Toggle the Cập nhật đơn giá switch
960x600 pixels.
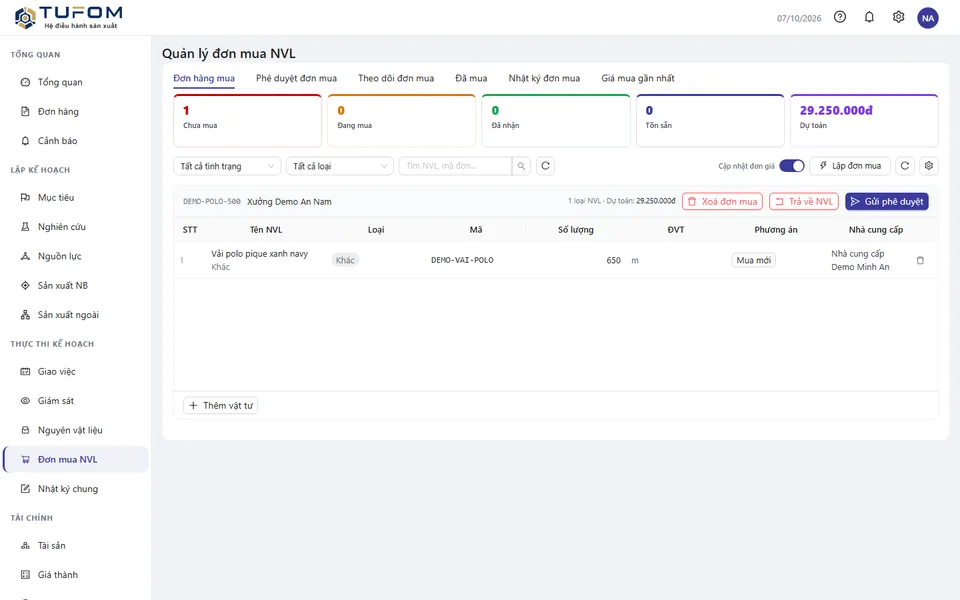pos(792,166)
